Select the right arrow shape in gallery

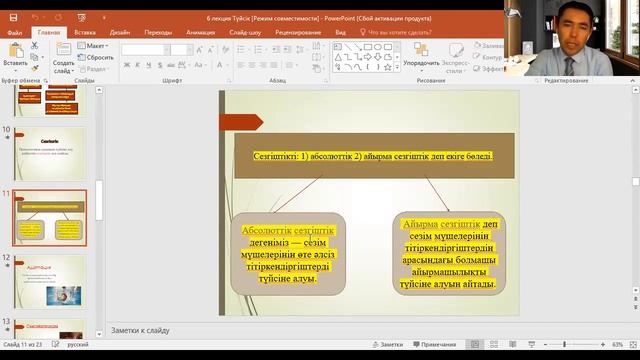coord(368,57)
